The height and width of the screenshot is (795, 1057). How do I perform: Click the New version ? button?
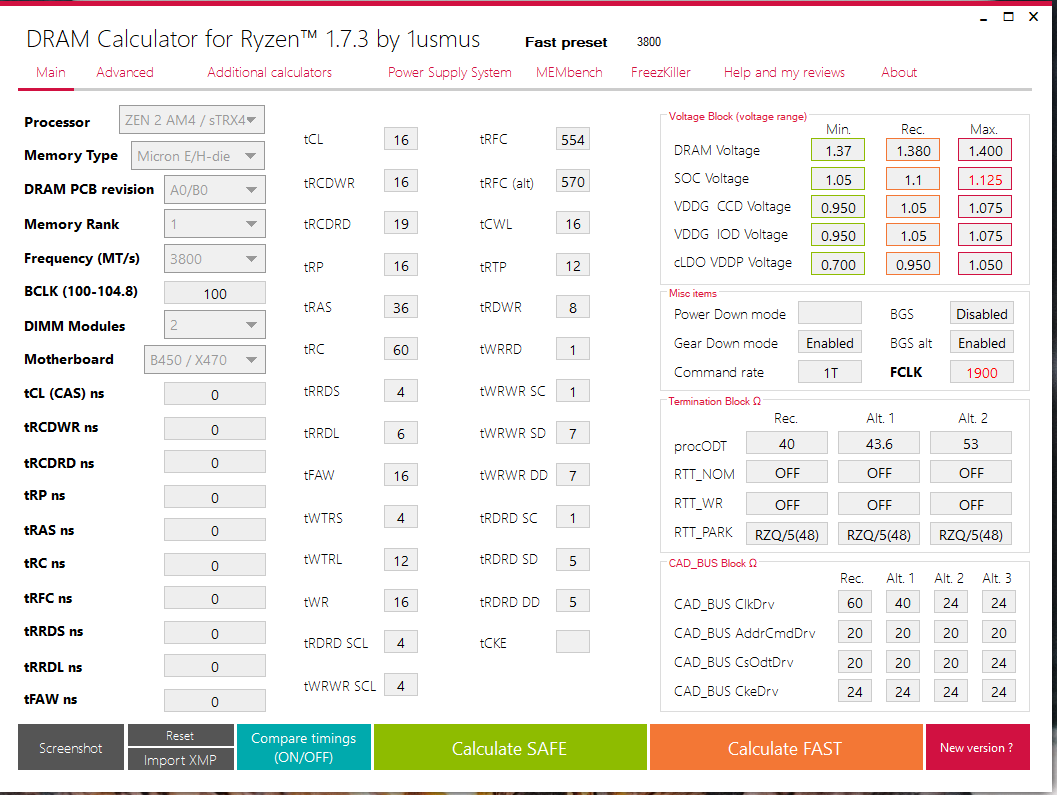tap(977, 747)
